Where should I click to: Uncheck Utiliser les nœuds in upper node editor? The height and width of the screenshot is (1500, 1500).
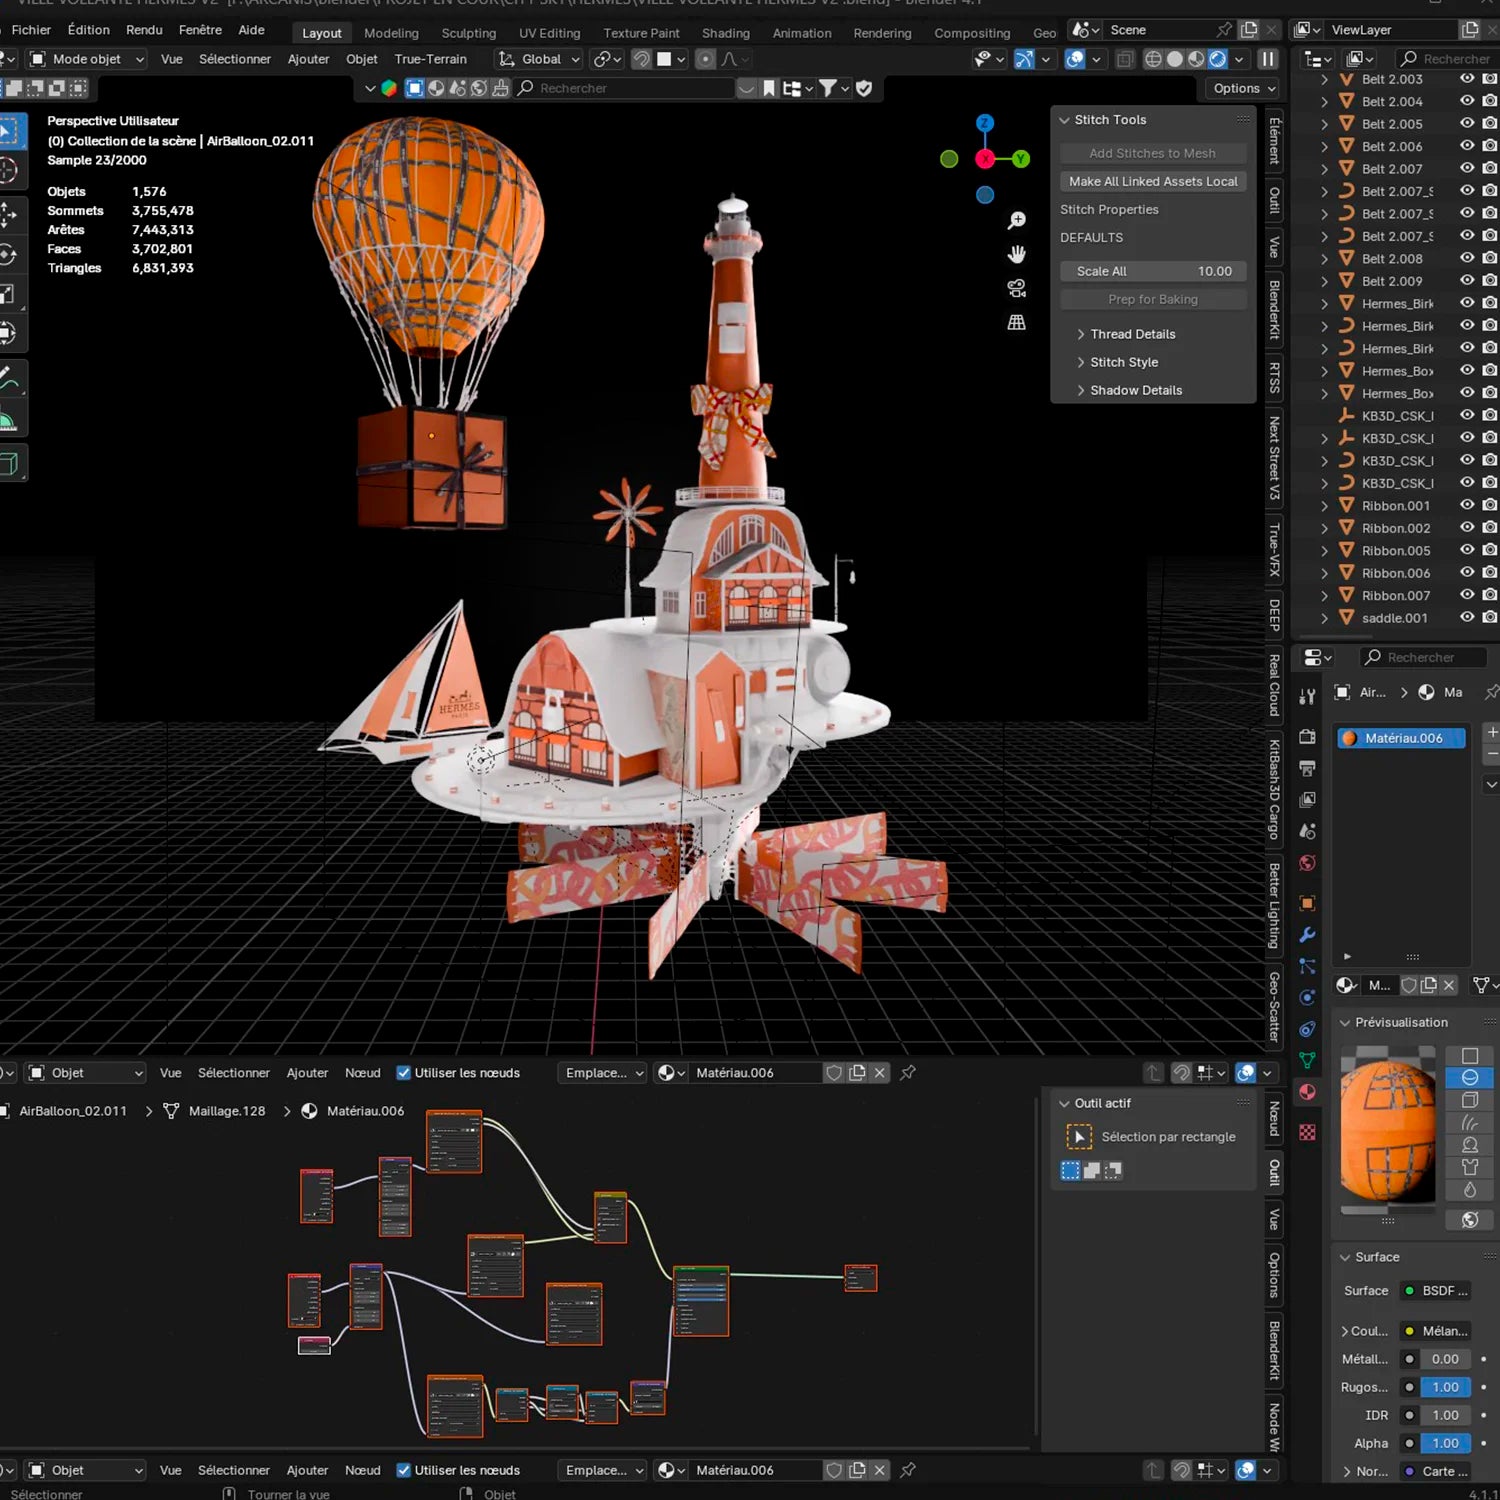(x=404, y=1073)
